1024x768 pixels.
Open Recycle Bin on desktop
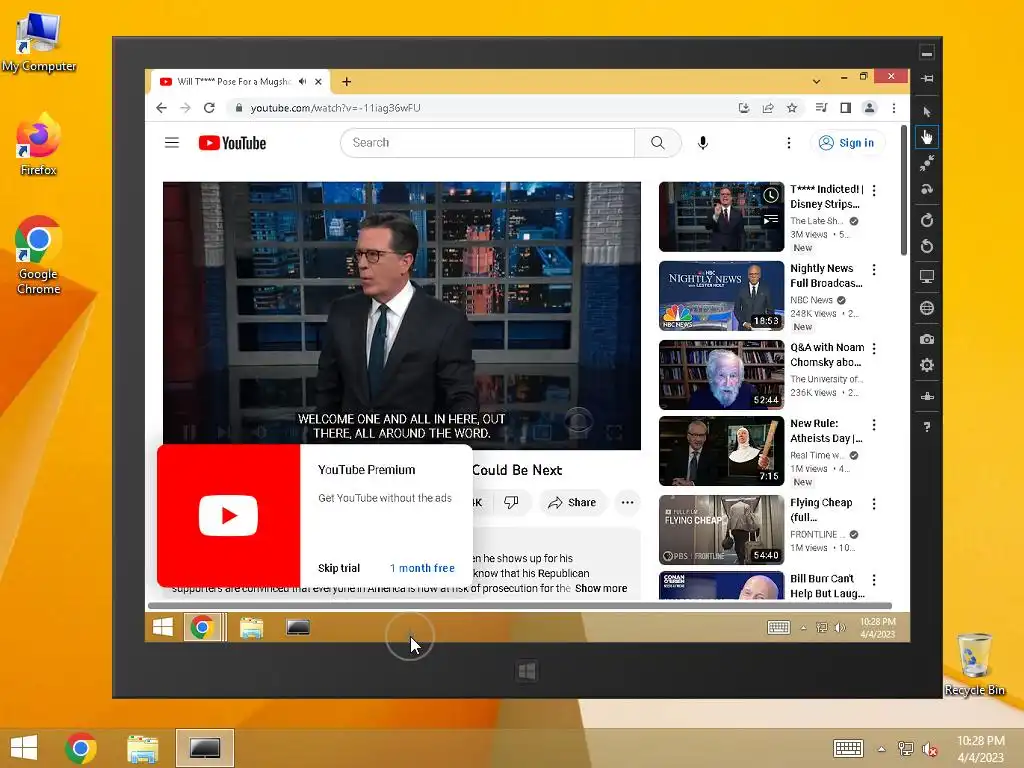tap(974, 664)
